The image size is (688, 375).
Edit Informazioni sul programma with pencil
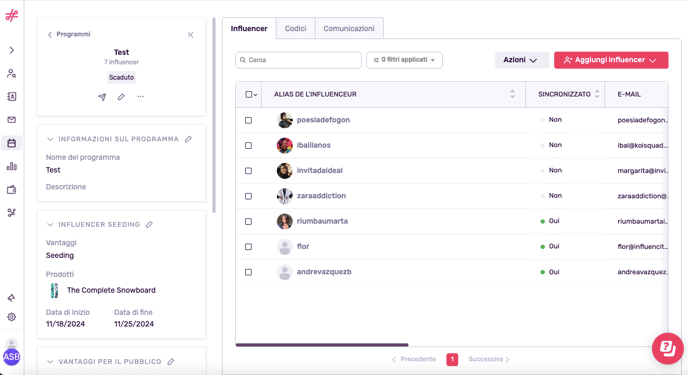click(188, 139)
